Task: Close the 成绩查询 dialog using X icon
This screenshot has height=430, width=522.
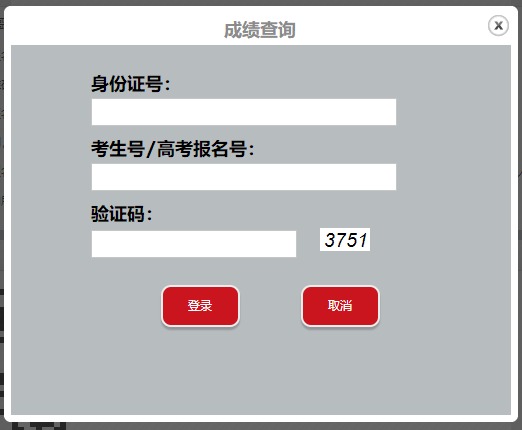Action: 498,26
